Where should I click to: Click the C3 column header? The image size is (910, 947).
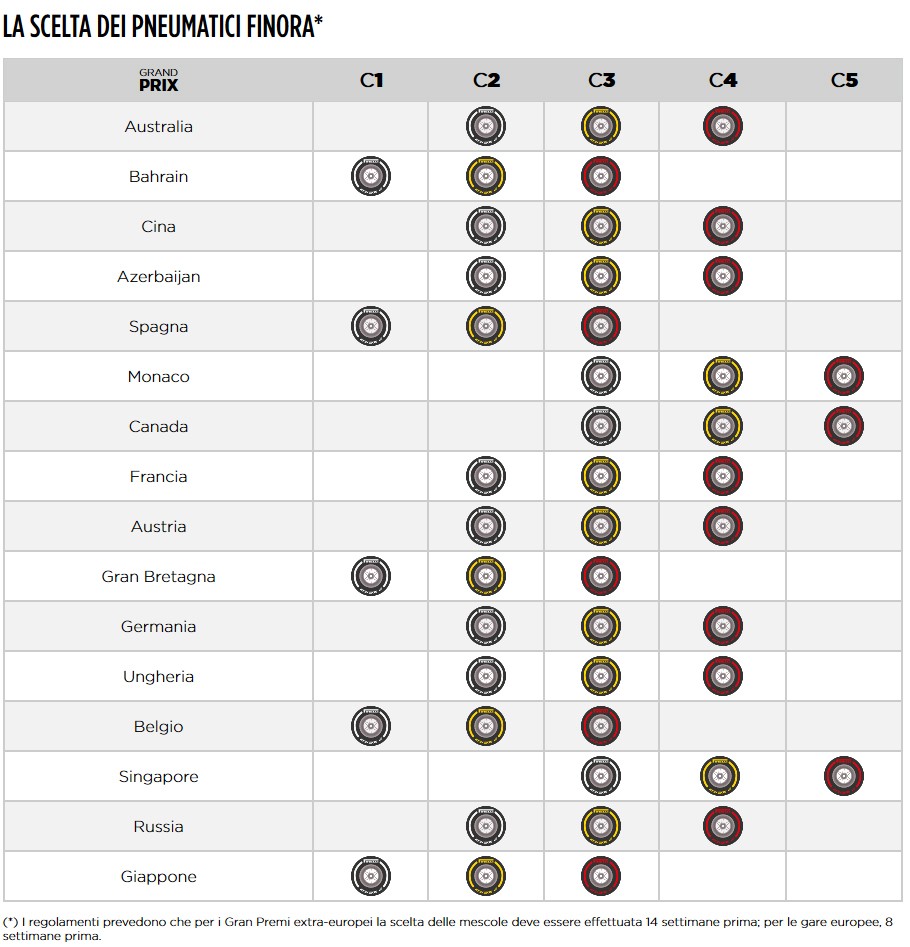601,80
